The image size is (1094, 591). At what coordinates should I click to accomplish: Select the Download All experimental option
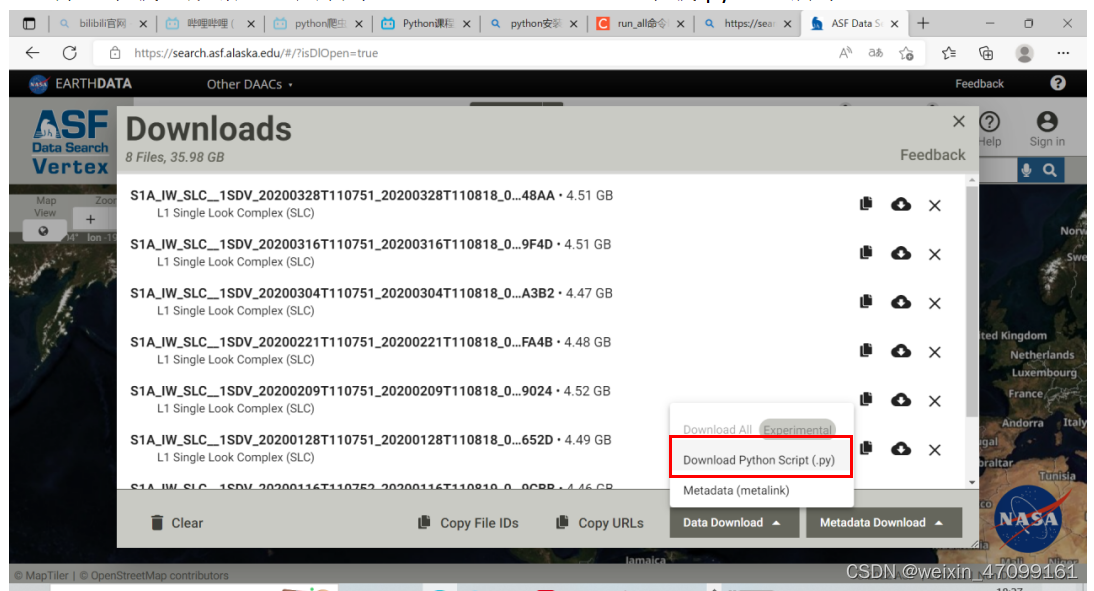click(x=760, y=429)
